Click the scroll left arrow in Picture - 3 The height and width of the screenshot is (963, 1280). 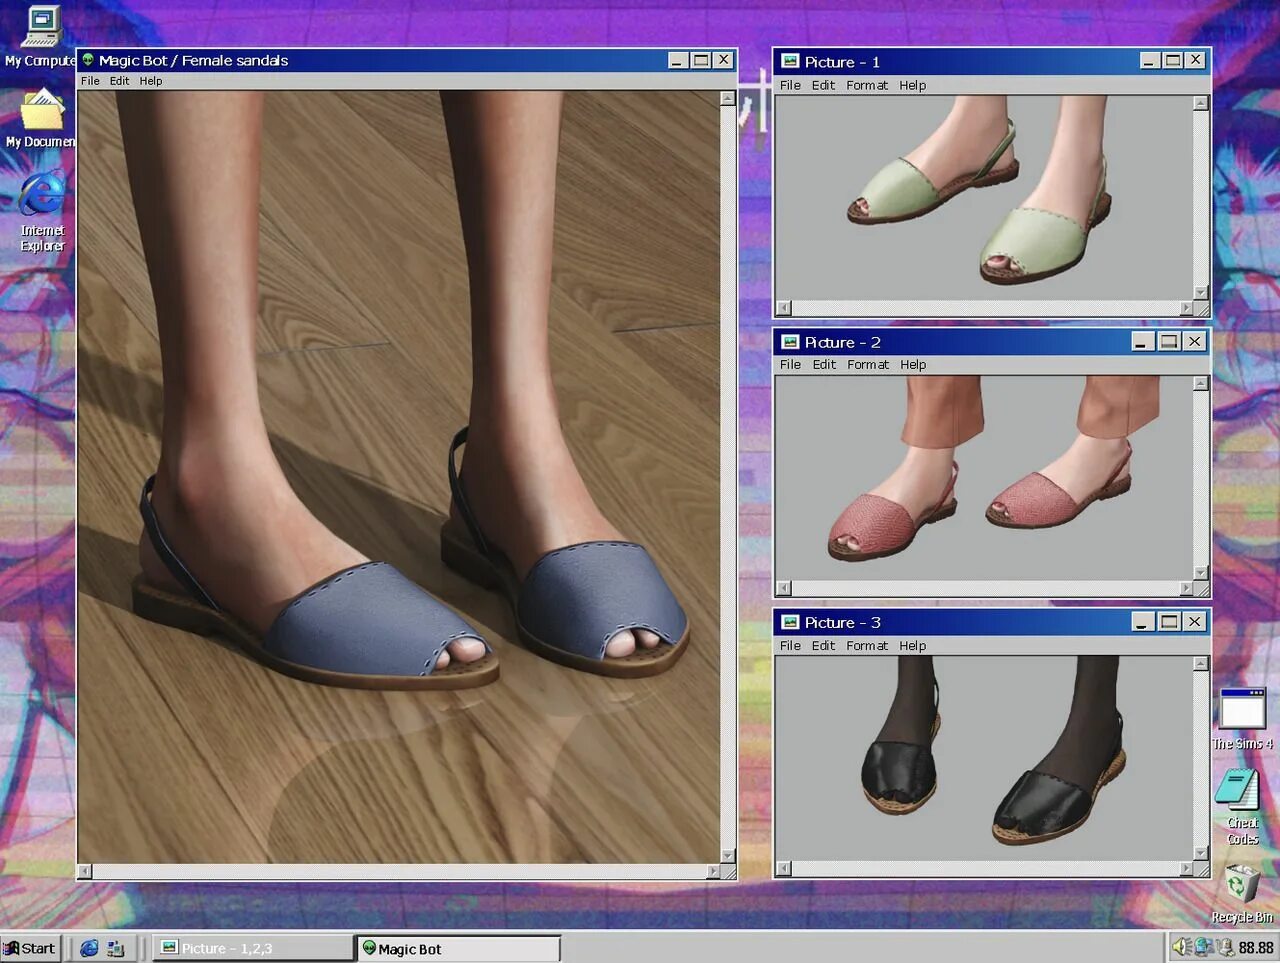(784, 868)
